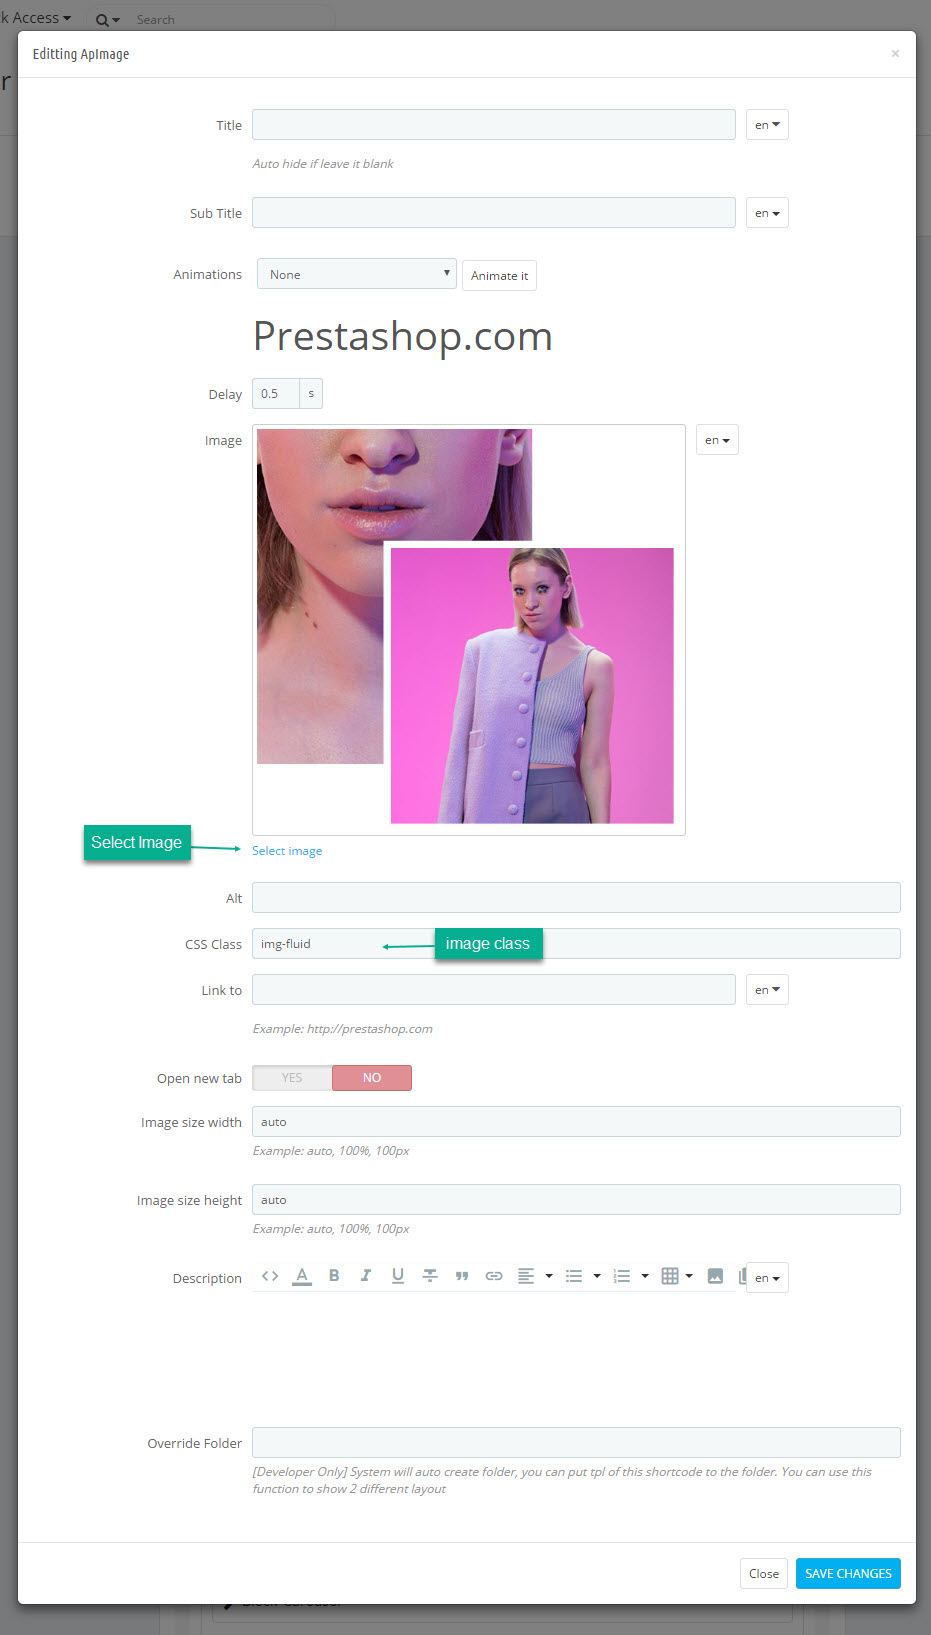Focus the Override Folder input field
Screen dimensions: 931x1635
[x=576, y=1443]
